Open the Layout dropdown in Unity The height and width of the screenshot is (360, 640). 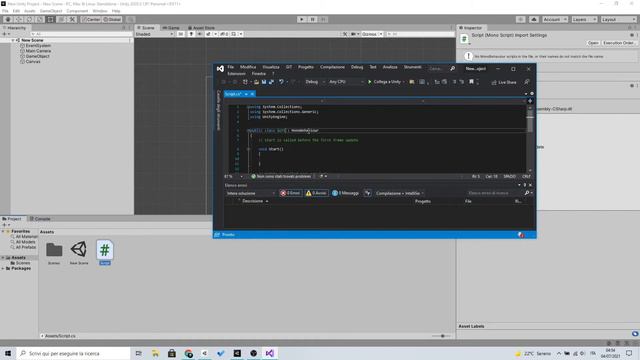[x=618, y=19]
